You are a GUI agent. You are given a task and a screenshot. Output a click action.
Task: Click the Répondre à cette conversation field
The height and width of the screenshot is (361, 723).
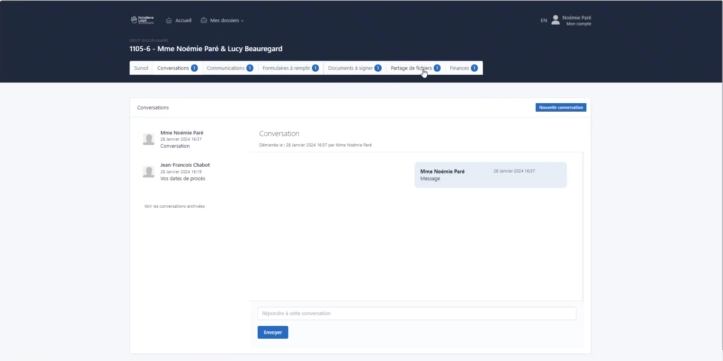click(x=417, y=314)
